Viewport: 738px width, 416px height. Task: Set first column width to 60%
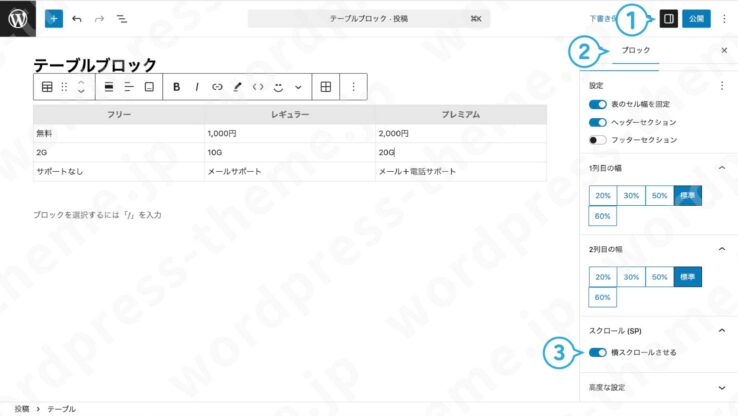tap(602, 216)
